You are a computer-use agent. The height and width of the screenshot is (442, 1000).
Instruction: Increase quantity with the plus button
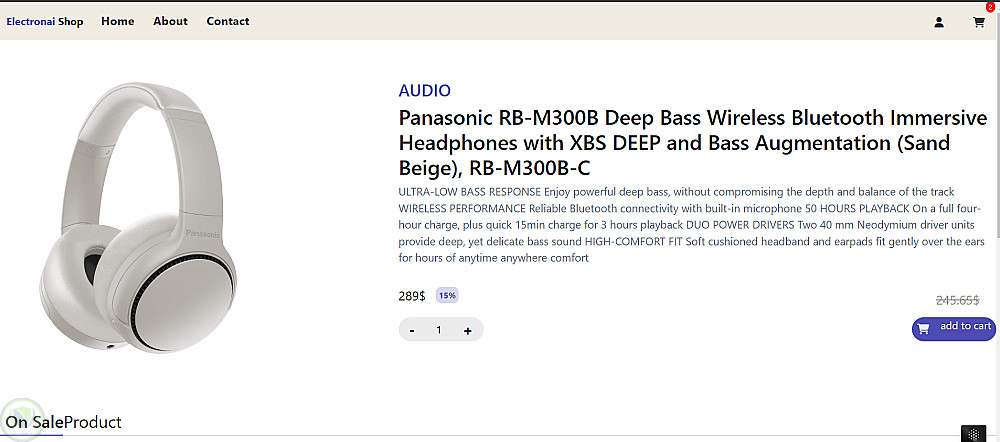tap(467, 330)
